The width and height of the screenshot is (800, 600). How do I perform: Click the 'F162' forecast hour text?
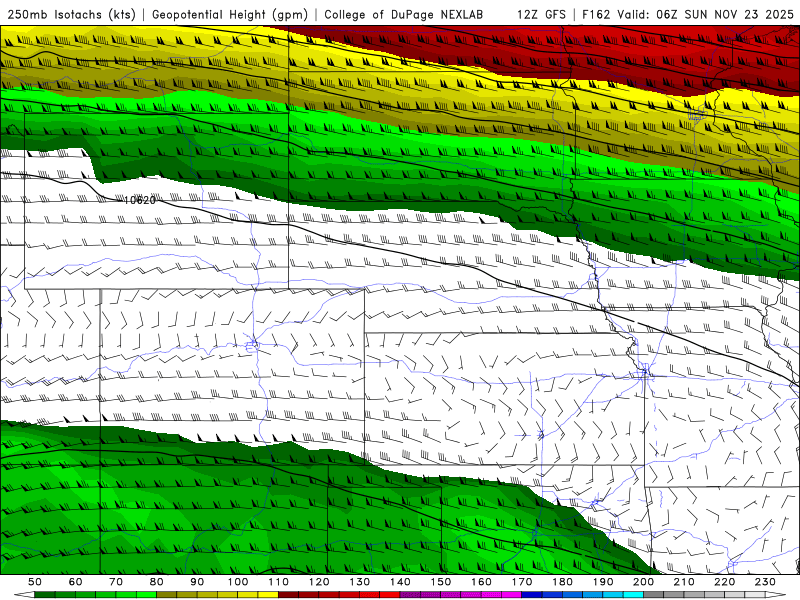click(596, 14)
